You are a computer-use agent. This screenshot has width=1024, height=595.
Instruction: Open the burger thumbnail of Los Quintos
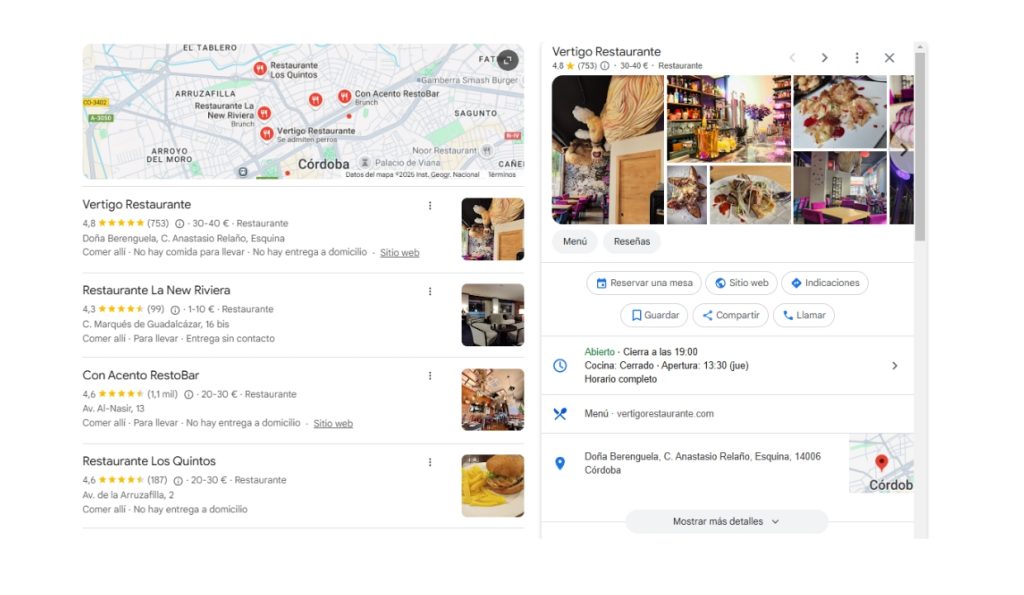pyautogui.click(x=493, y=486)
